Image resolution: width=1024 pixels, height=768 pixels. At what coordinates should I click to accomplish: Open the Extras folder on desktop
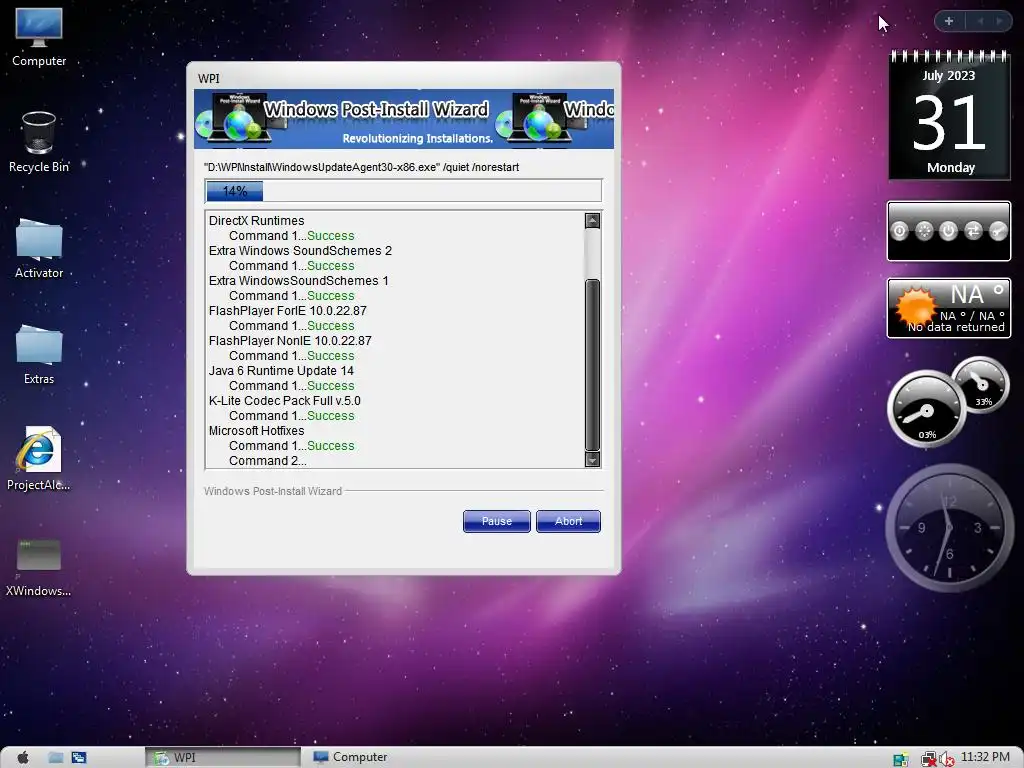[x=39, y=354]
